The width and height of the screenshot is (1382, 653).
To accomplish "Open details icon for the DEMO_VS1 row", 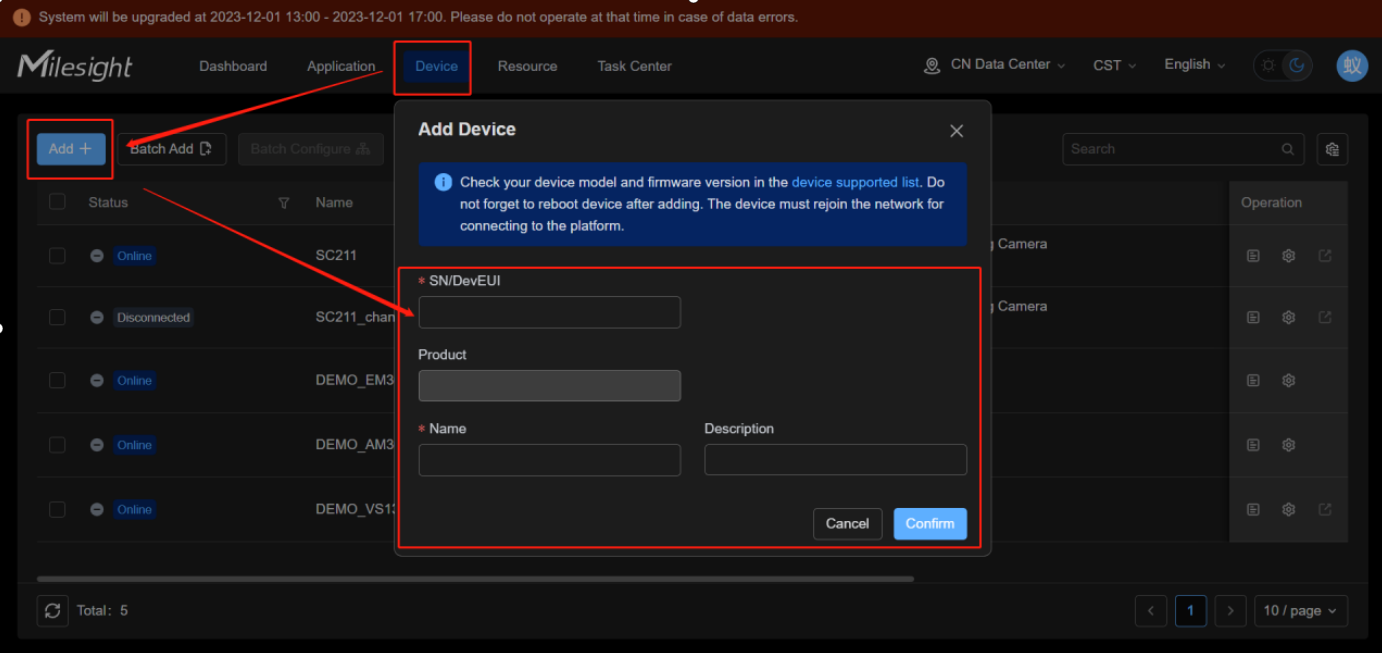I will point(1253,509).
